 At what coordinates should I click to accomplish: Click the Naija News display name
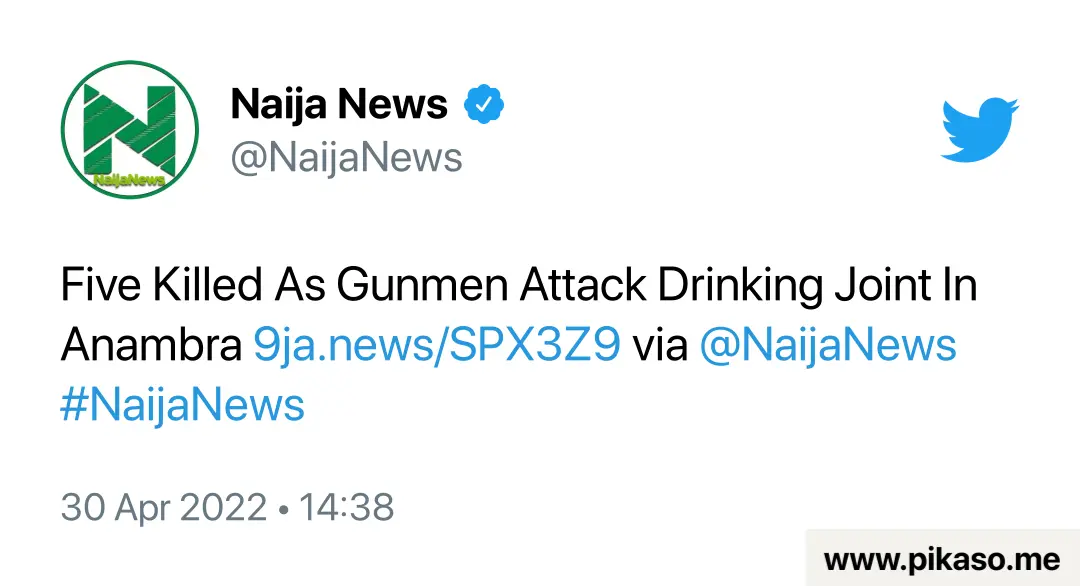tap(339, 104)
